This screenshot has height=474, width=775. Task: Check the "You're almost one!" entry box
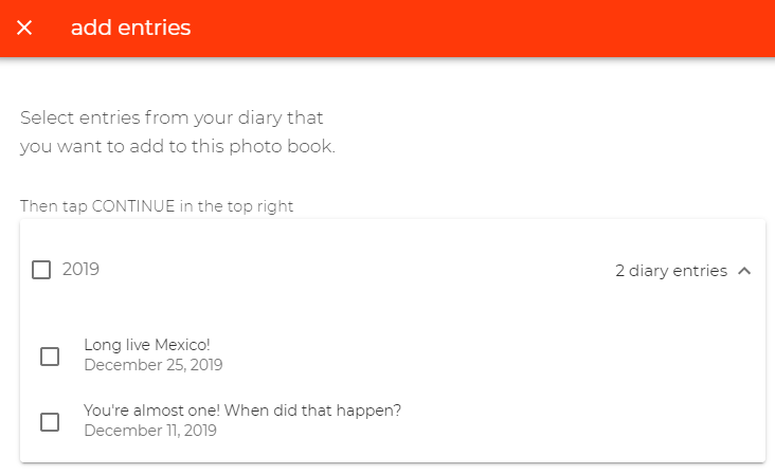50,421
